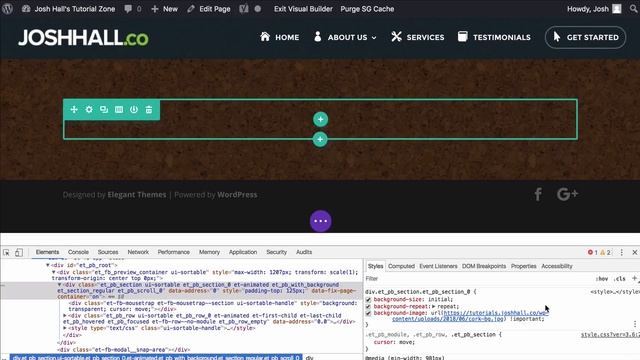Screen dimensions: 640x360
Task: Open the Performance tab
Action: coord(173,252)
